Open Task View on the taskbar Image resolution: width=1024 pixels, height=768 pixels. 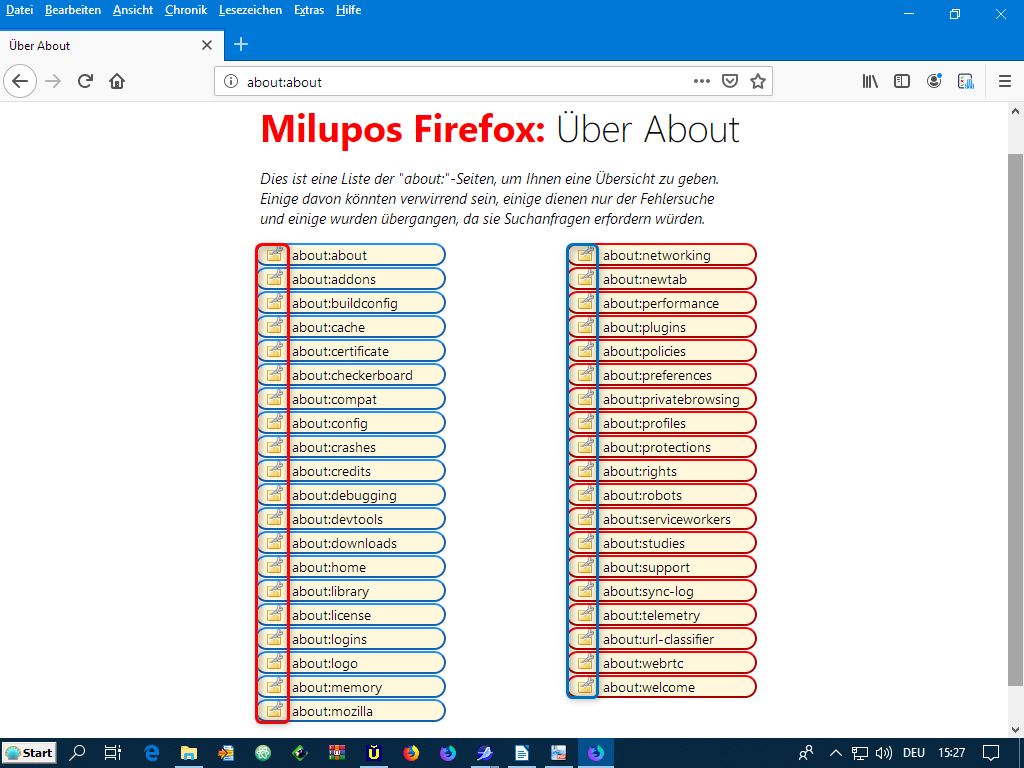(x=113, y=753)
